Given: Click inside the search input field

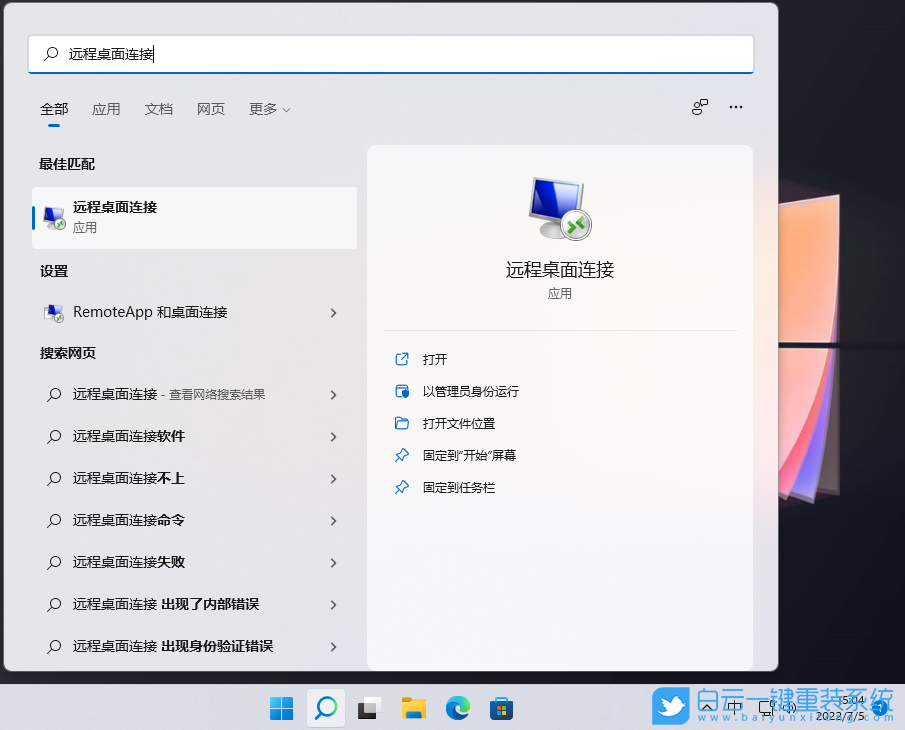Looking at the screenshot, I should point(390,54).
